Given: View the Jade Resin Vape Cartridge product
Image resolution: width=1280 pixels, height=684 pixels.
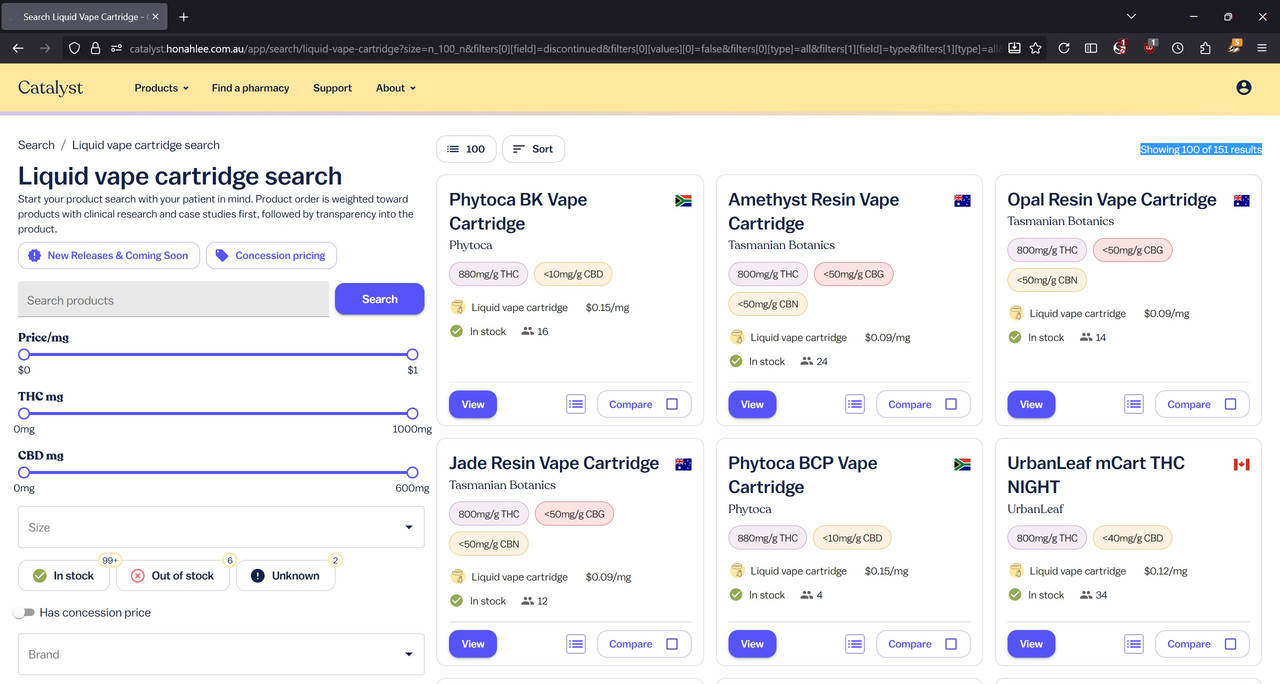Looking at the screenshot, I should tap(473, 644).
